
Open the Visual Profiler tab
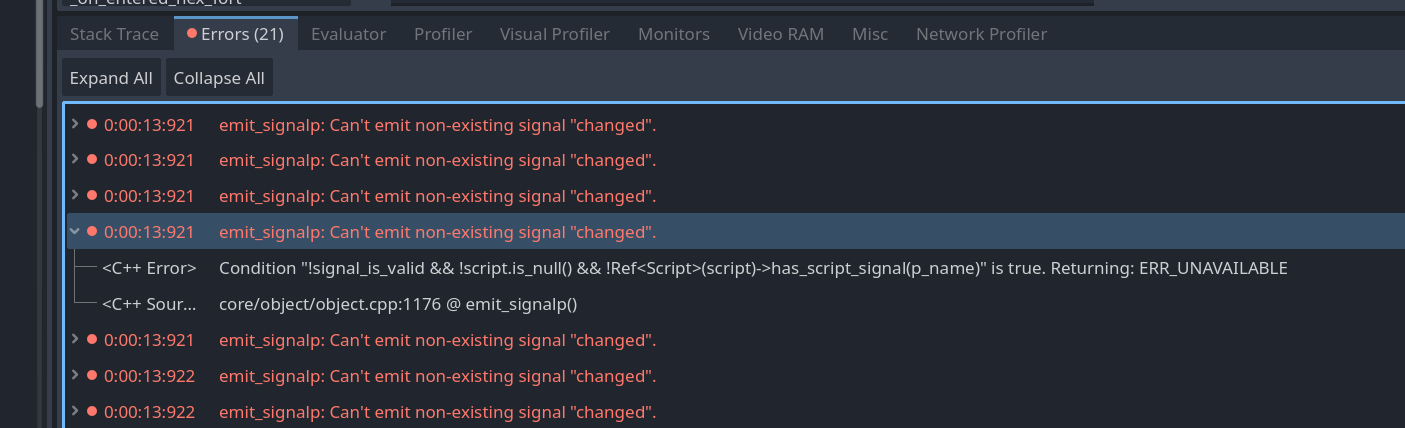coord(555,34)
